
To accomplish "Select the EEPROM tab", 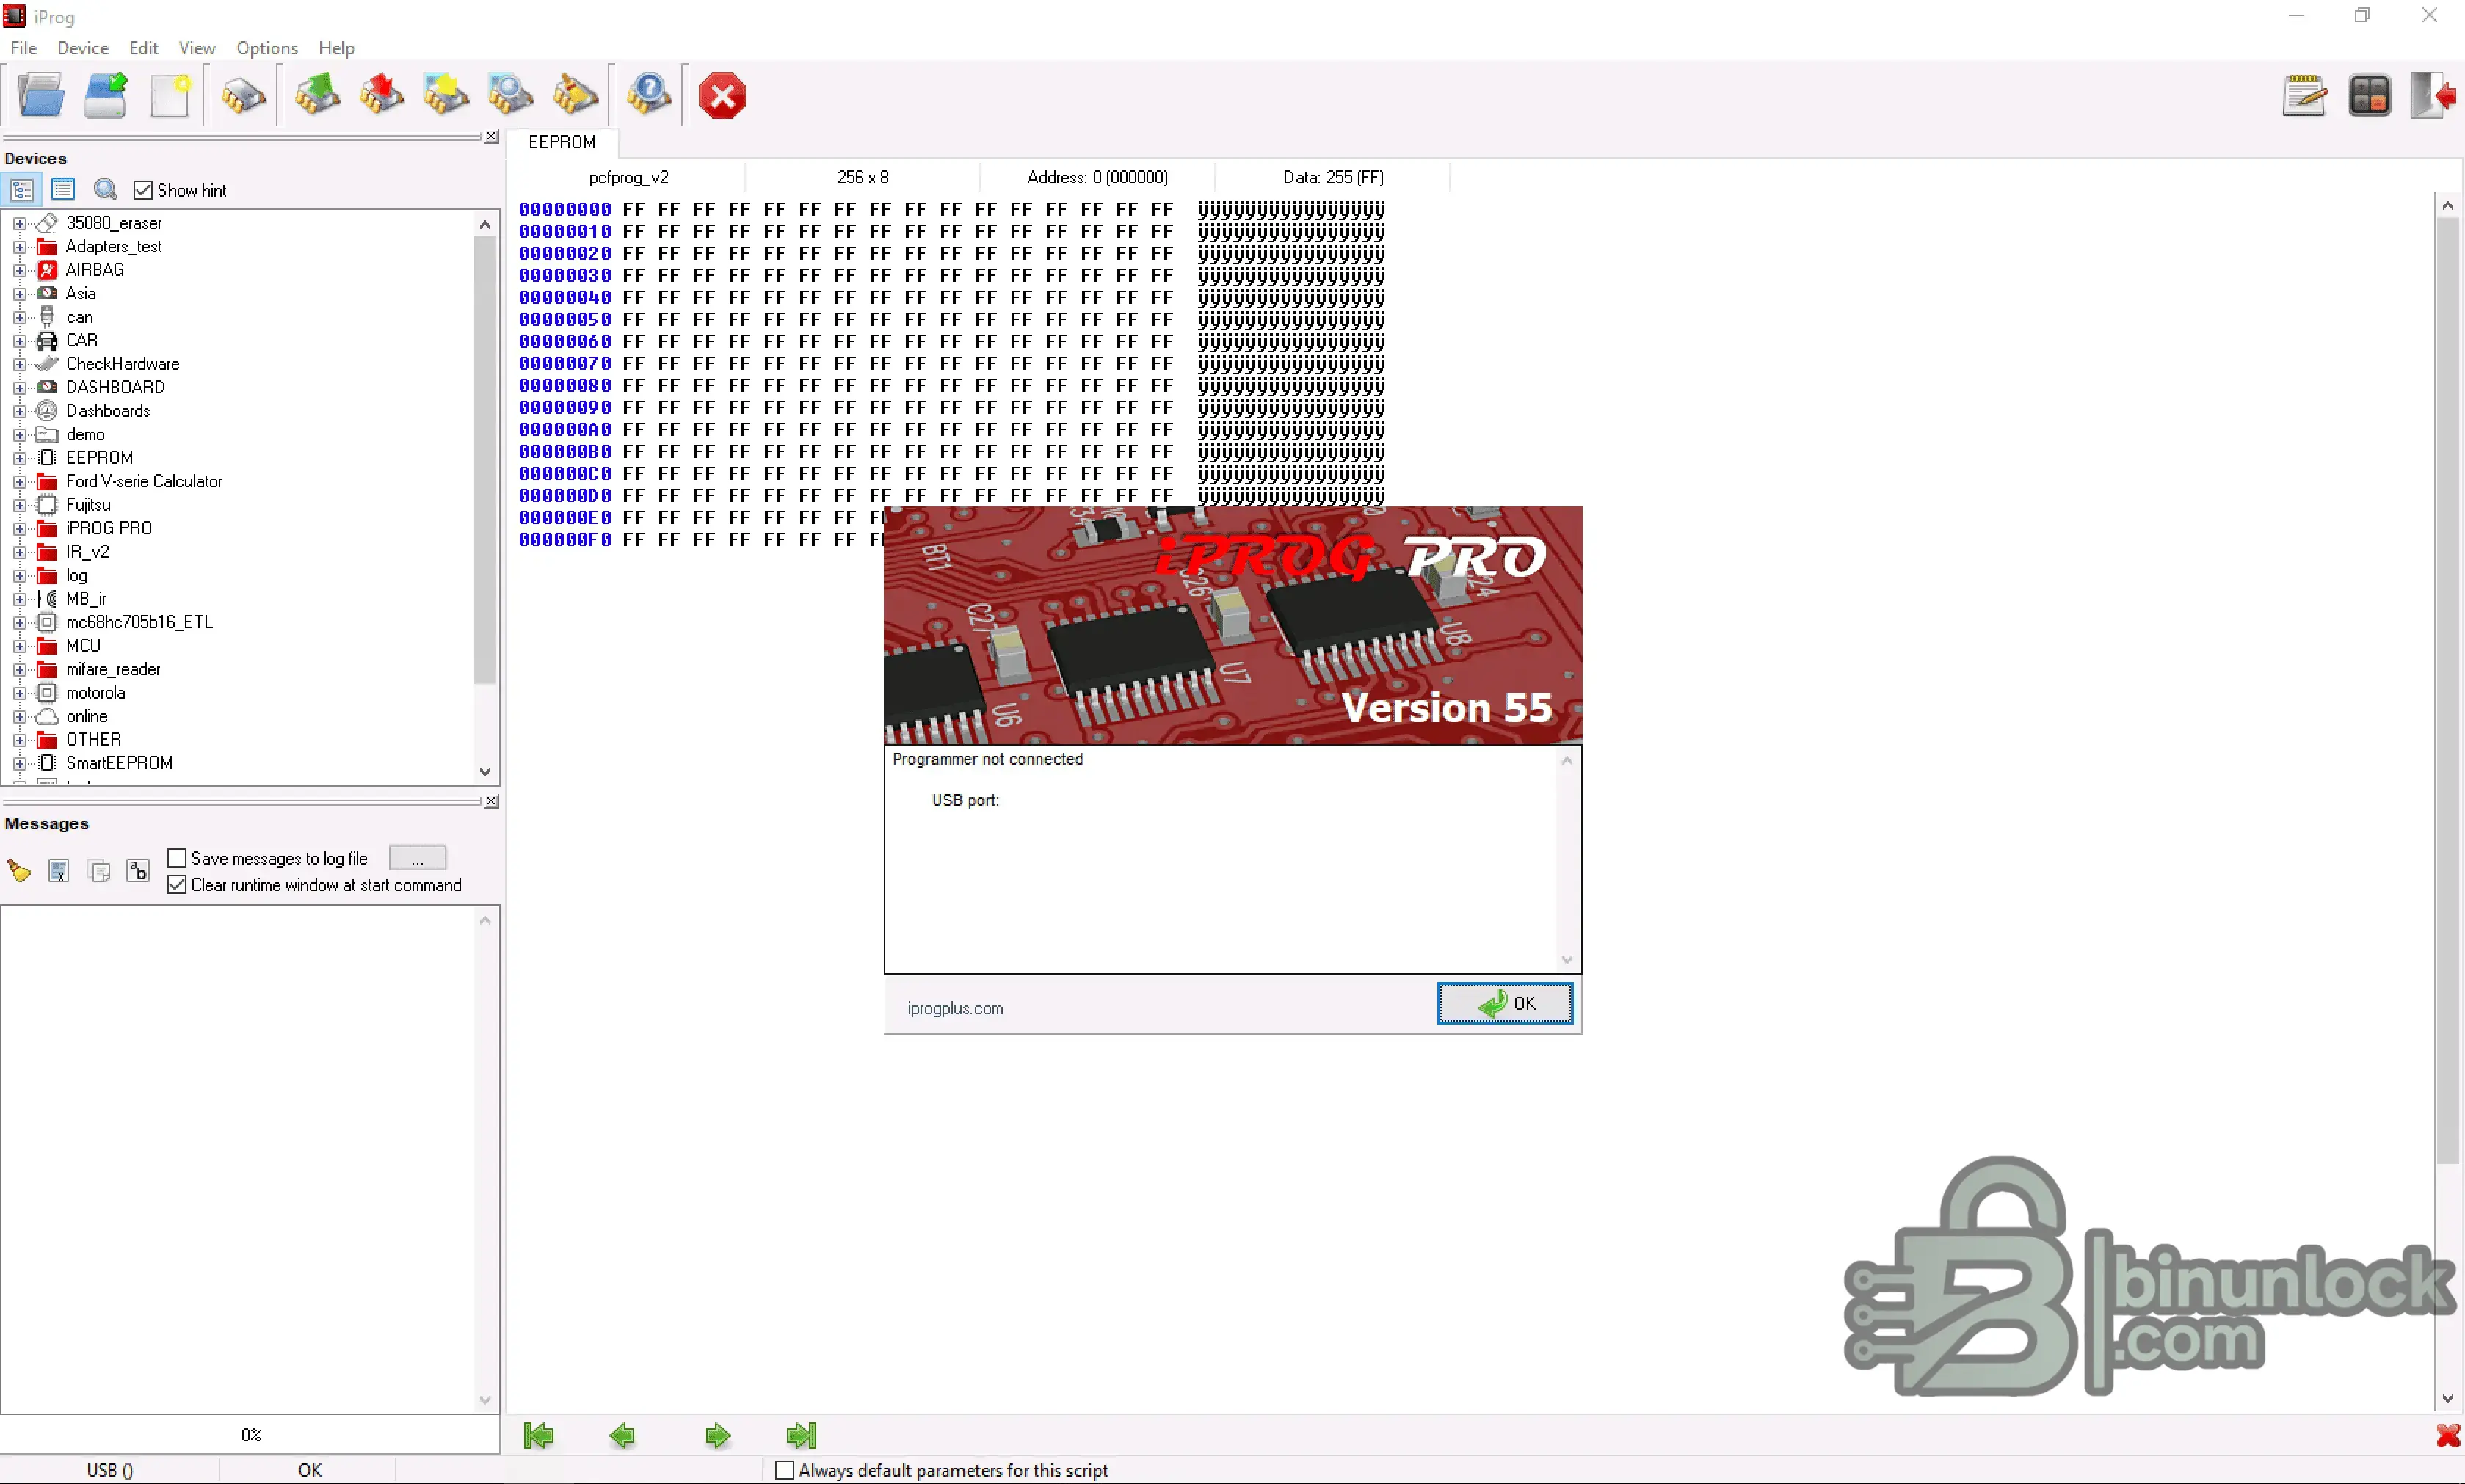I will click(562, 142).
